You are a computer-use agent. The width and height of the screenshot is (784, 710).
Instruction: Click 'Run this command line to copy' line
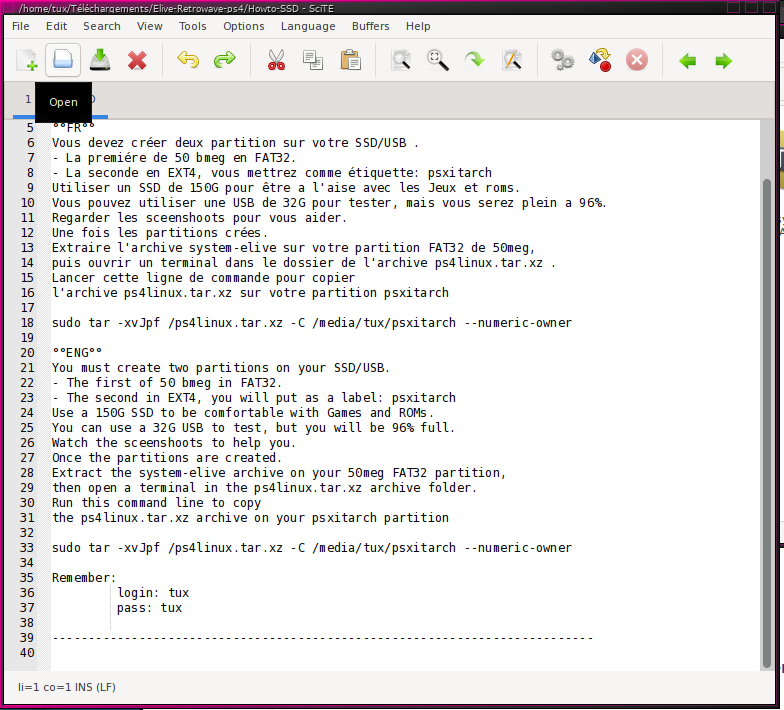(x=156, y=502)
